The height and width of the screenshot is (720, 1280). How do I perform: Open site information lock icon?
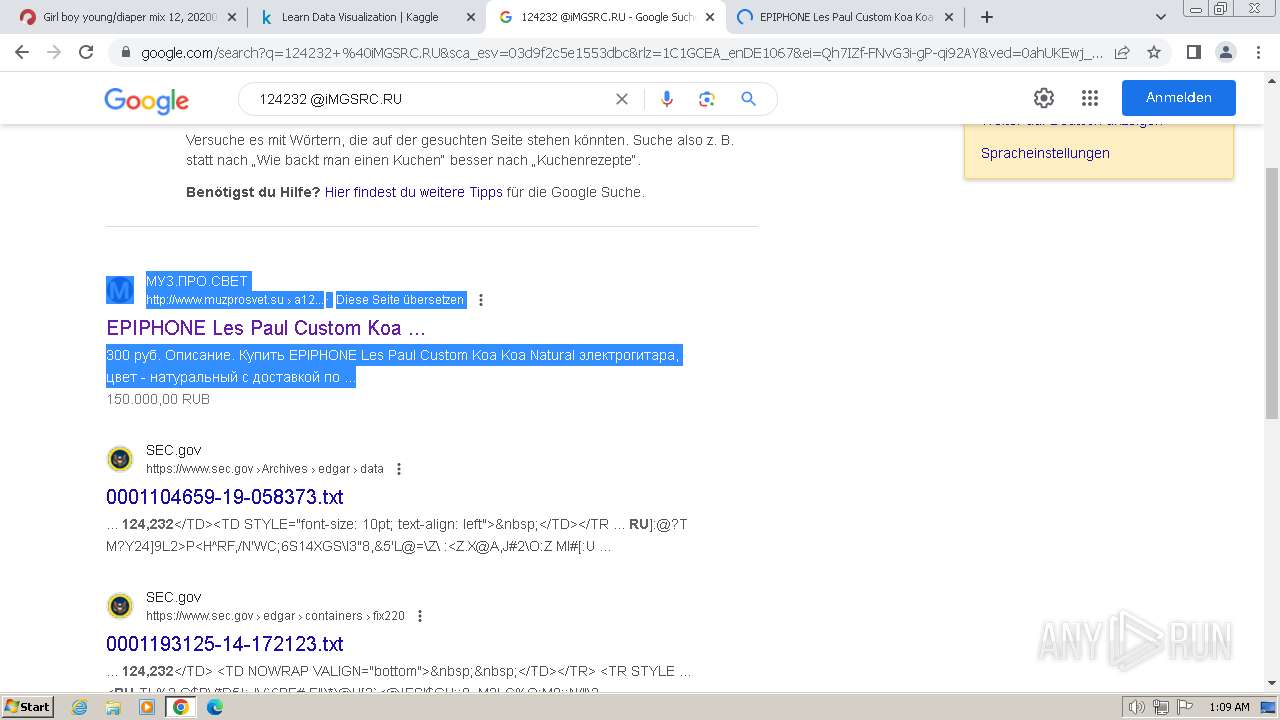point(125,53)
